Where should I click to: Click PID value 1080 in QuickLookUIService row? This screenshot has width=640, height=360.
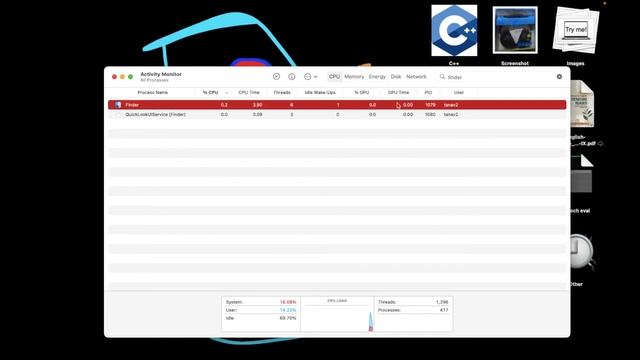[x=430, y=115]
